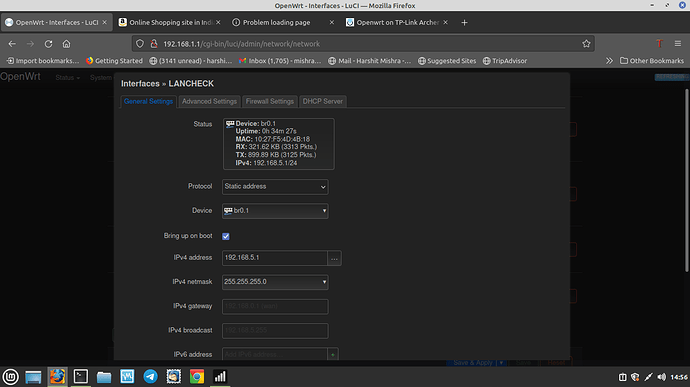Open the system monitor graph icon

(x=220, y=376)
